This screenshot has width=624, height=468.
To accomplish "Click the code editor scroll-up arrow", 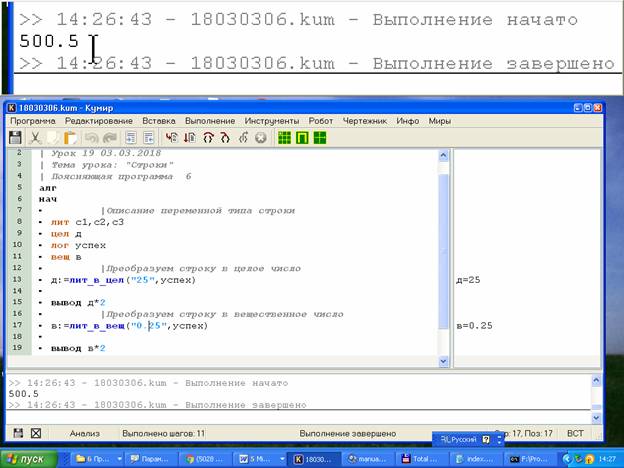I will [x=444, y=156].
